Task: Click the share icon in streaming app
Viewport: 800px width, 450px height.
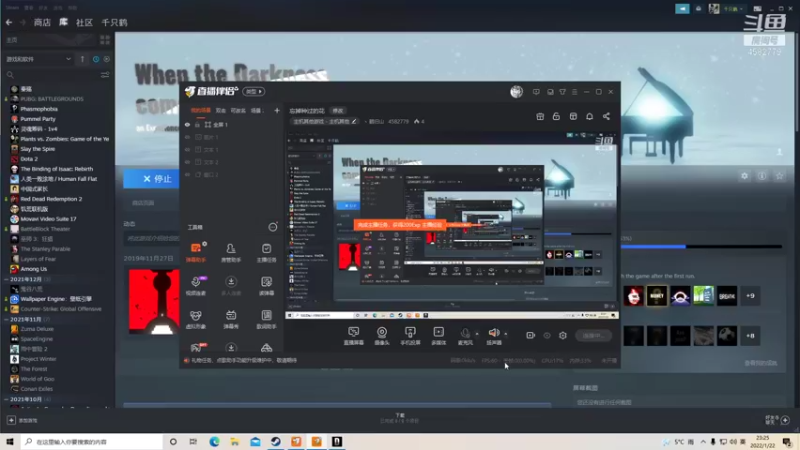Action: tap(606, 116)
